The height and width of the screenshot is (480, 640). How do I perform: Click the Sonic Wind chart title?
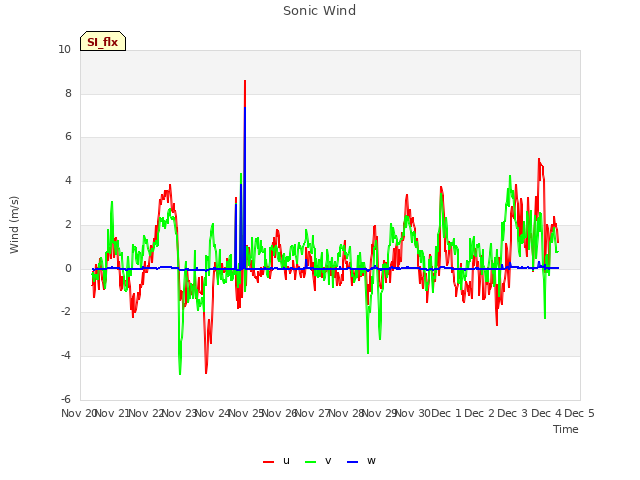coord(319,11)
